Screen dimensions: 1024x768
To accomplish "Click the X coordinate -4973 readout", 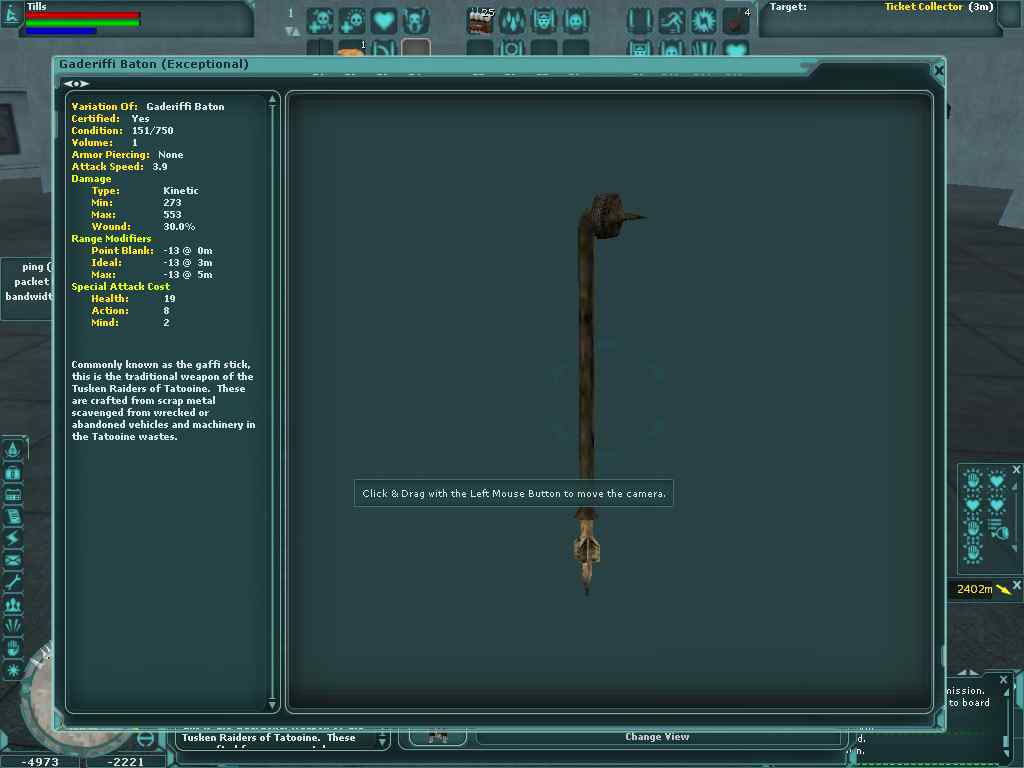I will 40,761.
